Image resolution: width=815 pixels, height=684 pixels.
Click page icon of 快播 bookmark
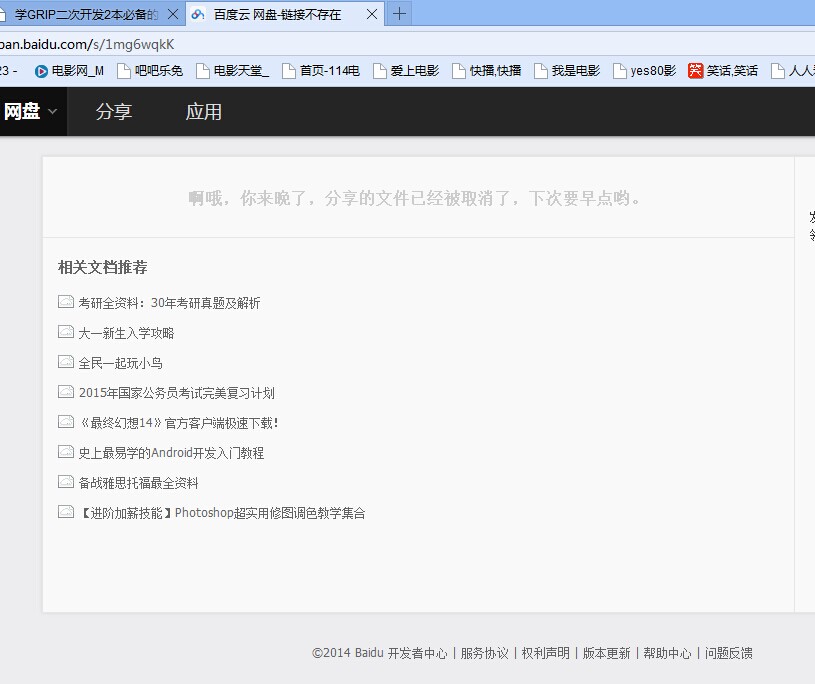459,71
